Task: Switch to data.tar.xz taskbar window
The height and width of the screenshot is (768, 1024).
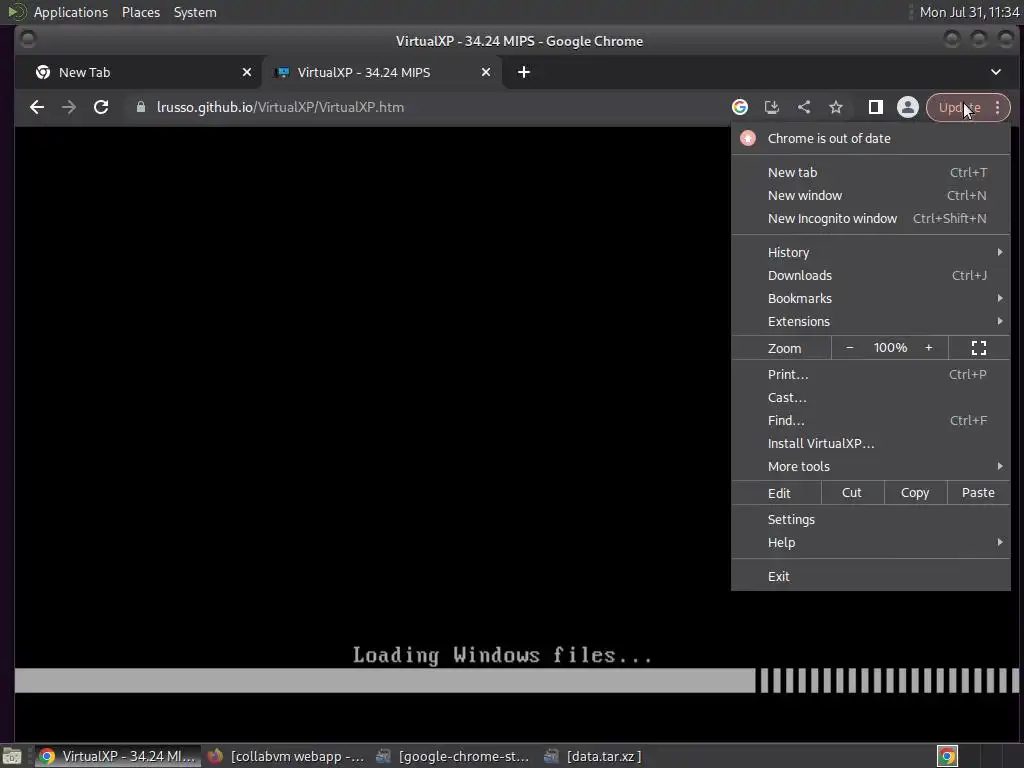Action: 593,756
